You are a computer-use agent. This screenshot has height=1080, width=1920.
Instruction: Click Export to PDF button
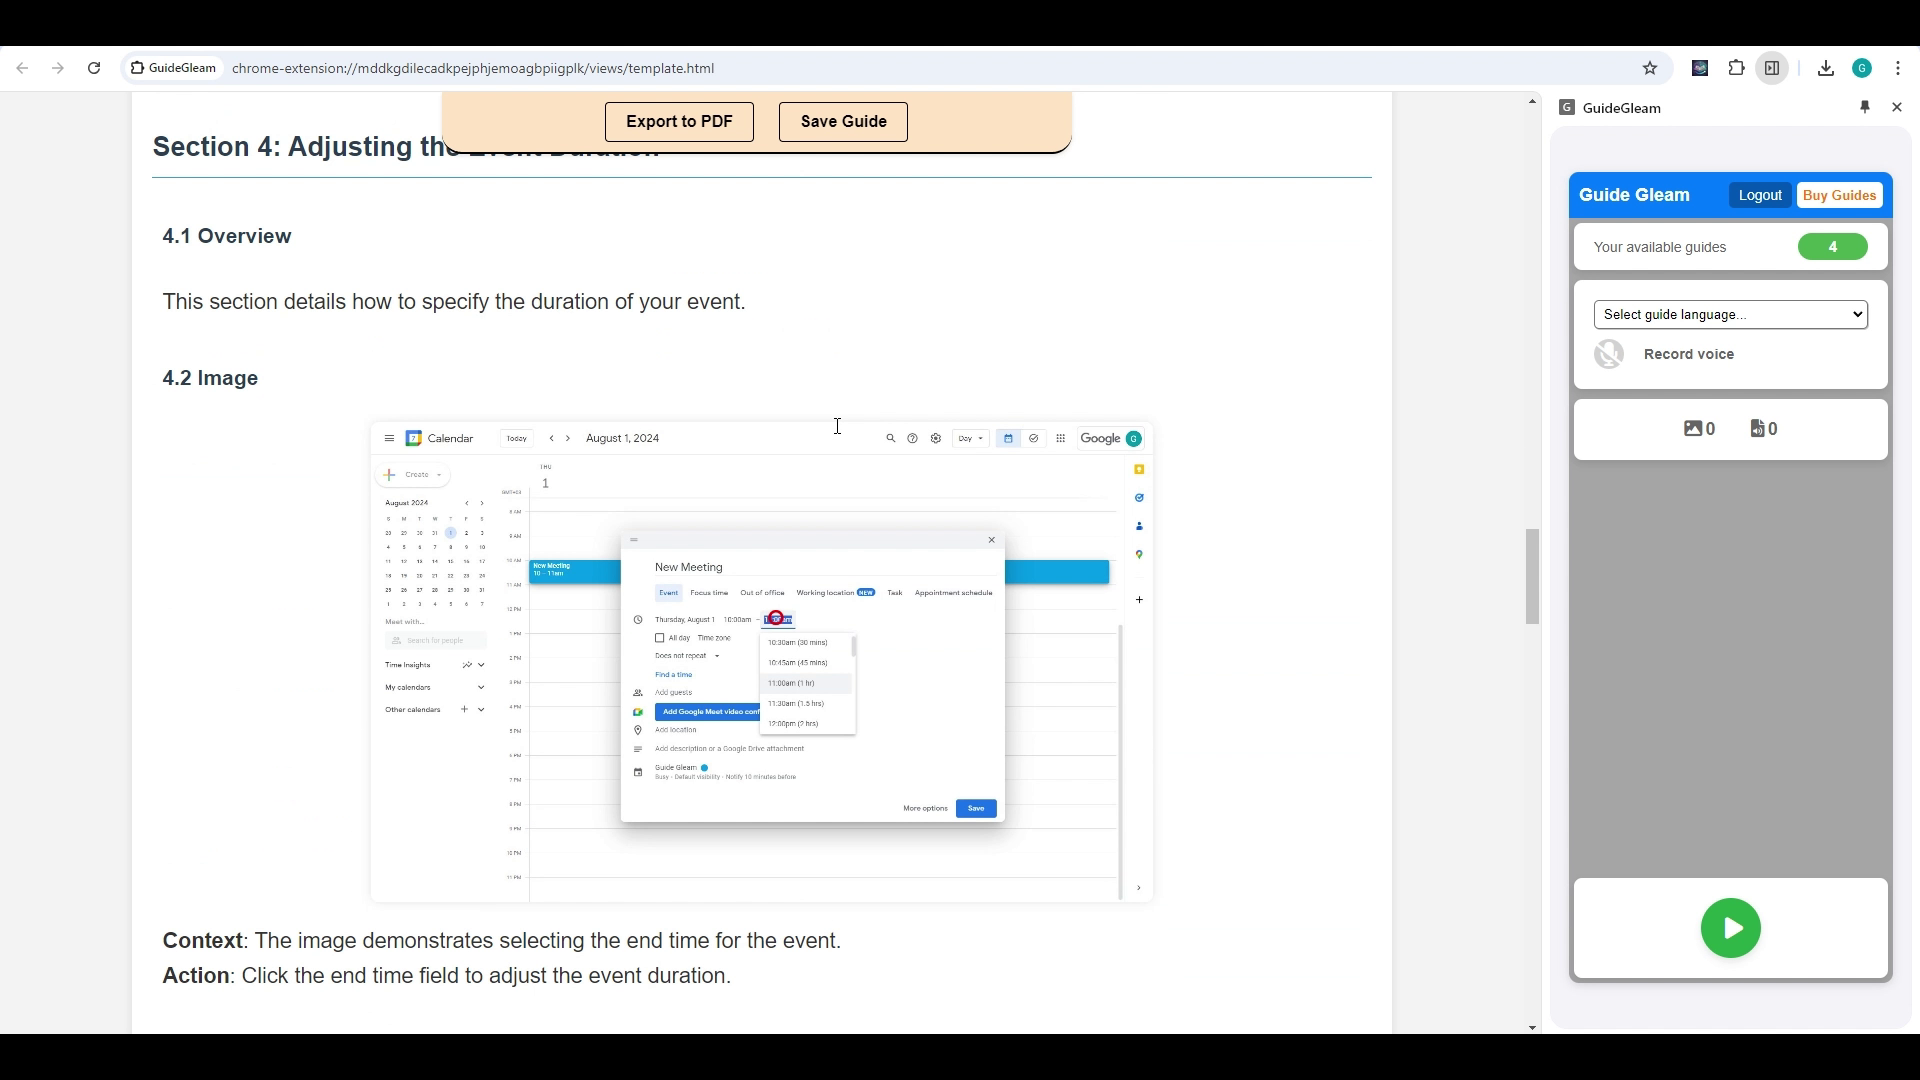coord(679,122)
